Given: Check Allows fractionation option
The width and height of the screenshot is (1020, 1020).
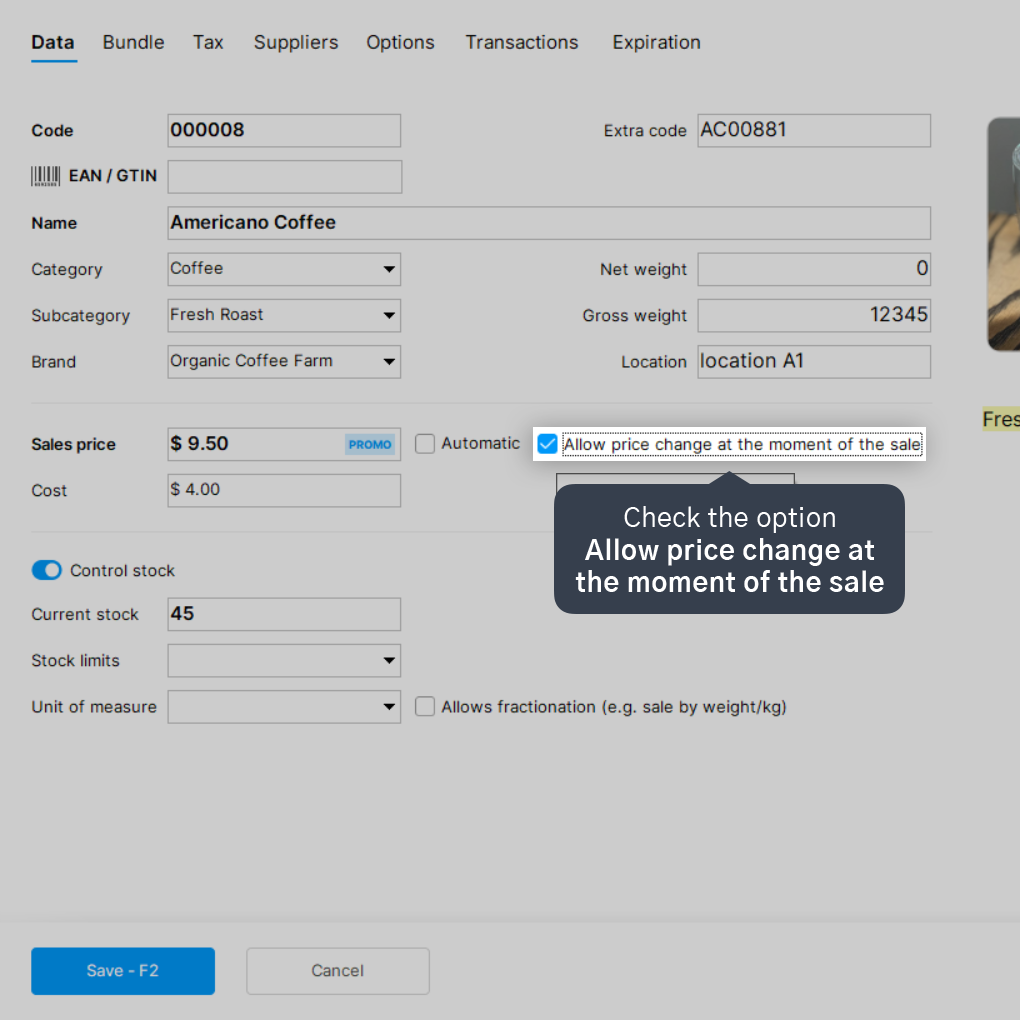Looking at the screenshot, I should coord(425,706).
